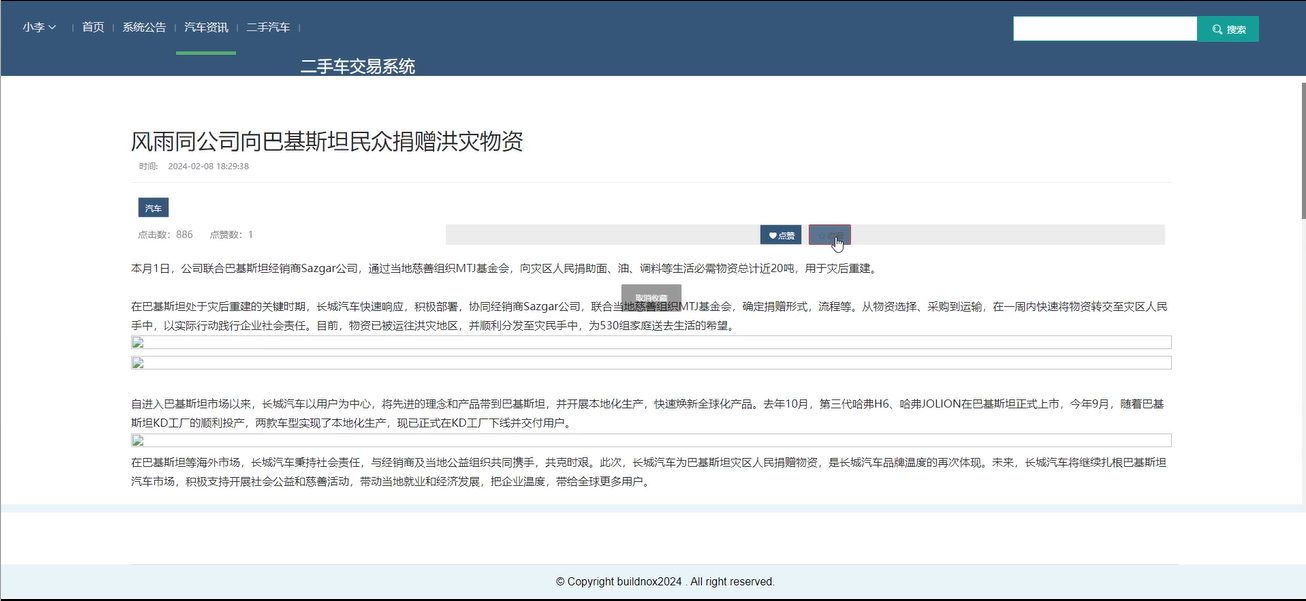Click the paragraph starting 在巴基斯坦等海外市场
Viewport: 1306px width, 601px height.
click(649, 472)
